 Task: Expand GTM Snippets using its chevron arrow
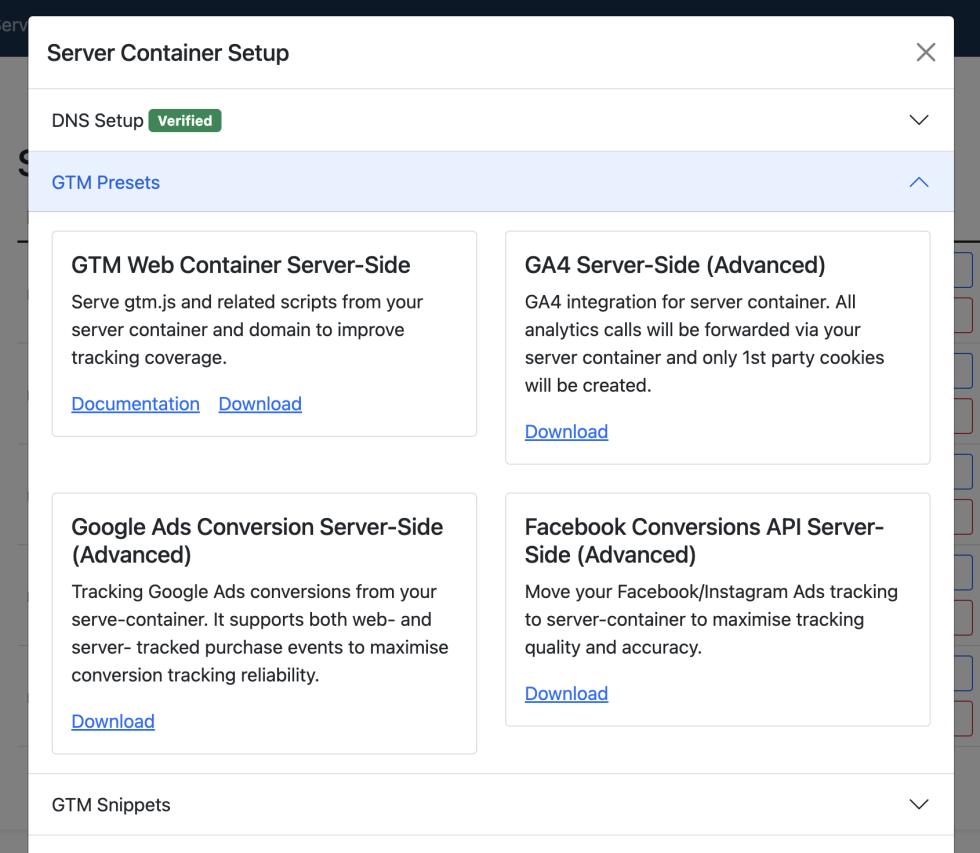tap(919, 804)
